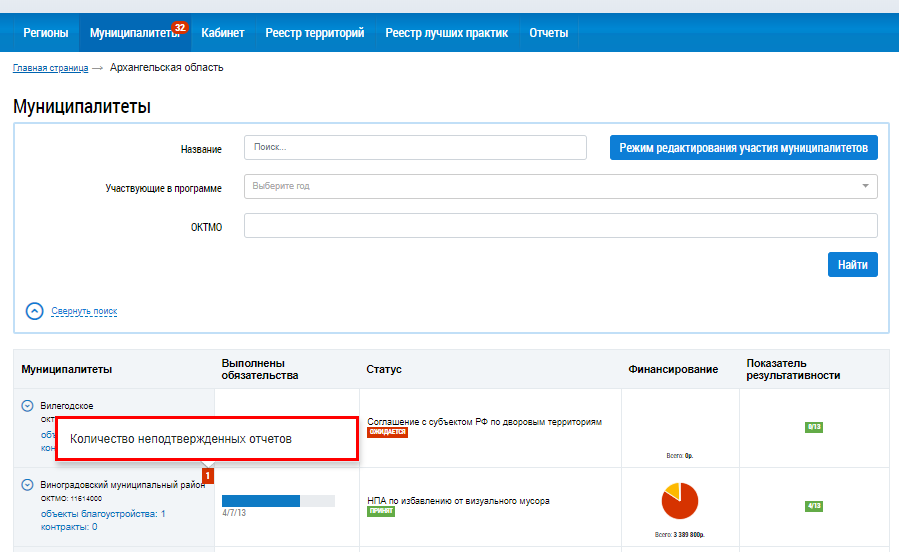
Task: Click the red 'Ожидается' status label
Action: (x=387, y=433)
